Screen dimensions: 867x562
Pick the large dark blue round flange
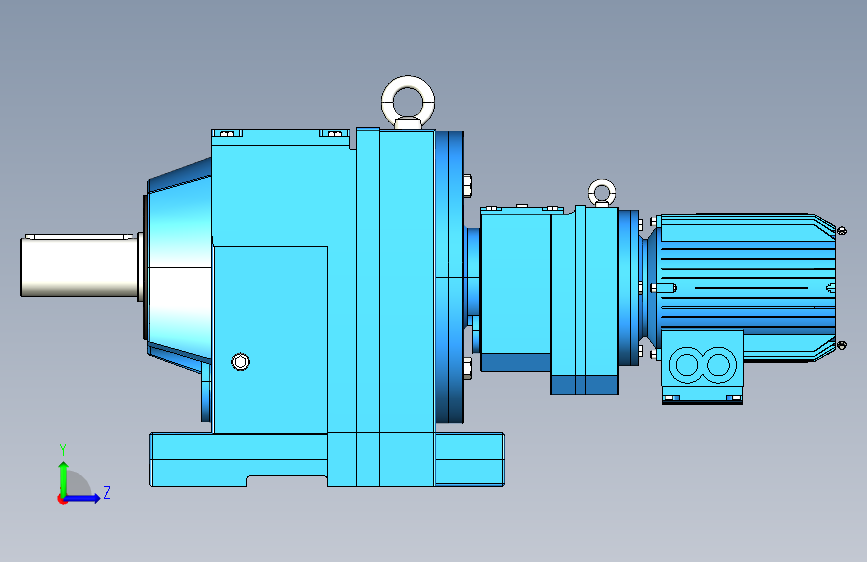[x=449, y=277]
